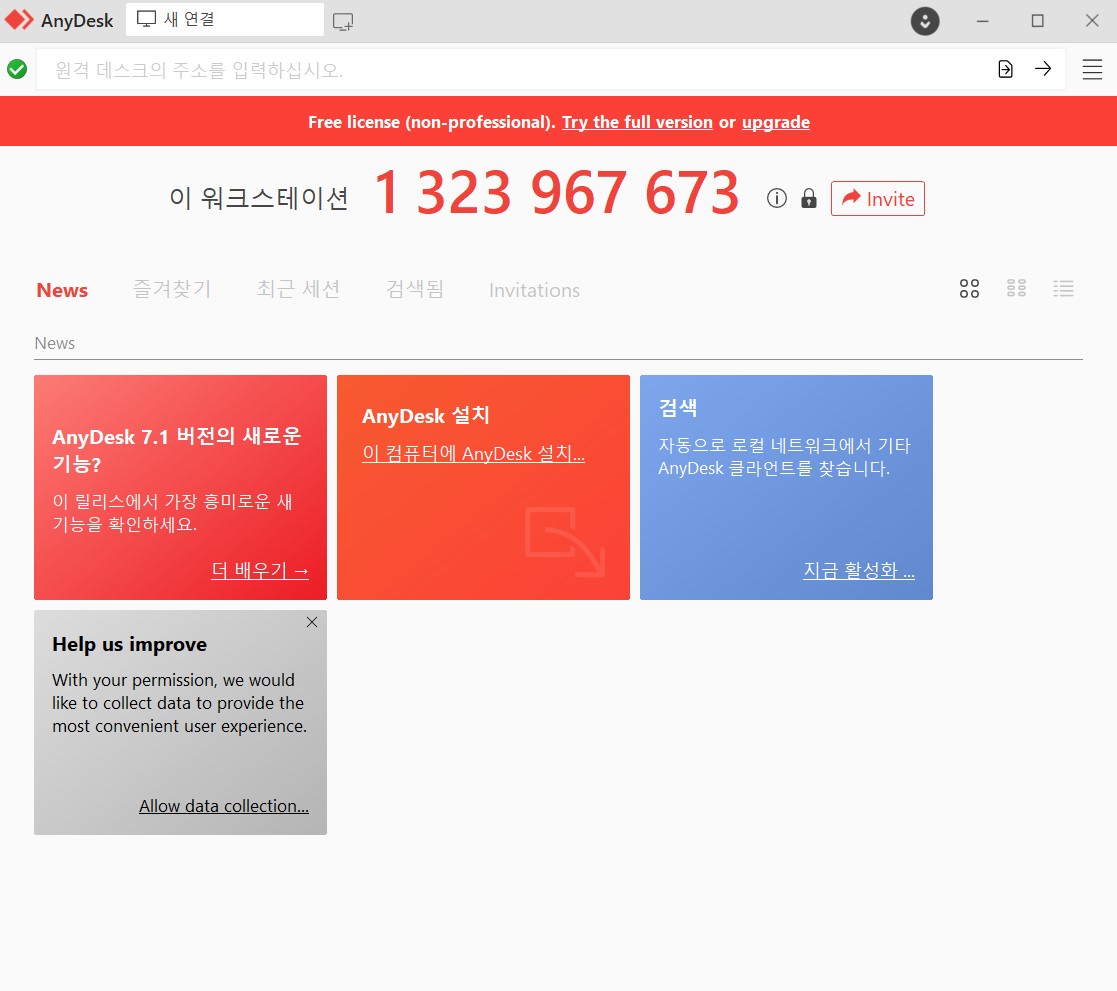Screen dimensions: 1117x991
Task: Click the install arrow graphic on AnyDesk 설치 card
Action: point(565,541)
